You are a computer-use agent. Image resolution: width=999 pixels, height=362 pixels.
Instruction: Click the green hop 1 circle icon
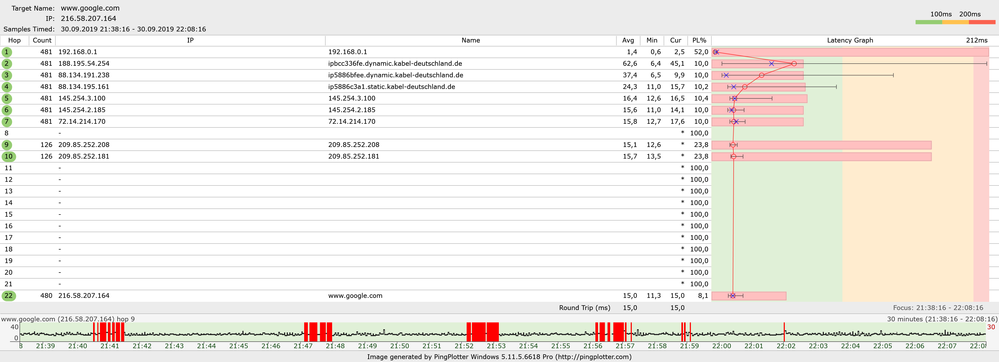7,52
